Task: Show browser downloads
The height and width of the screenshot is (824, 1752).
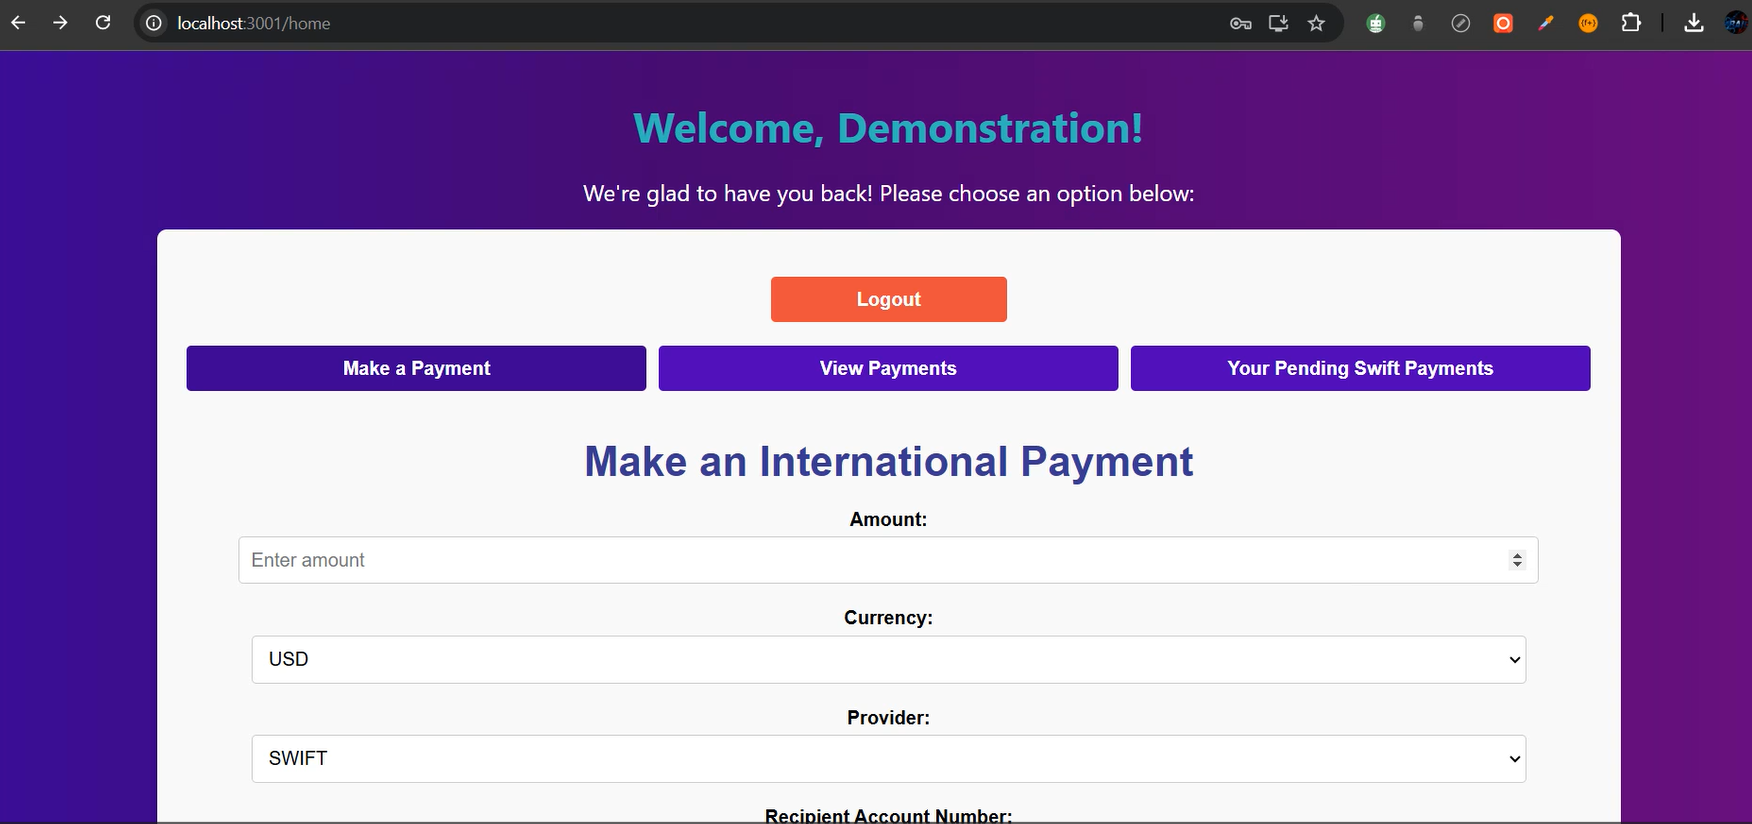Action: [x=1693, y=23]
